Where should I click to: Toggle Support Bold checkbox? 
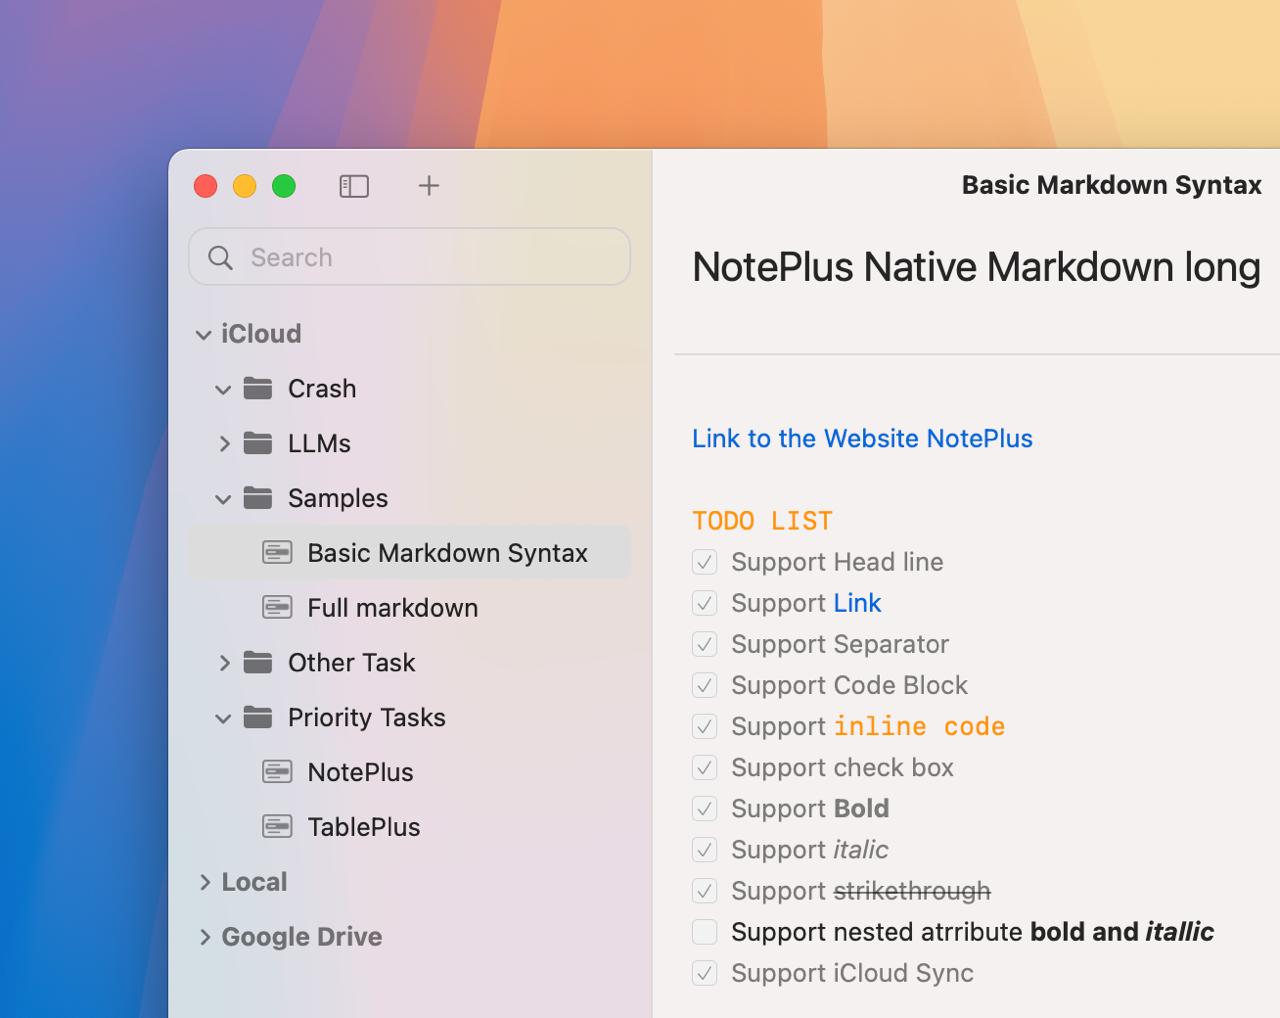pos(705,808)
